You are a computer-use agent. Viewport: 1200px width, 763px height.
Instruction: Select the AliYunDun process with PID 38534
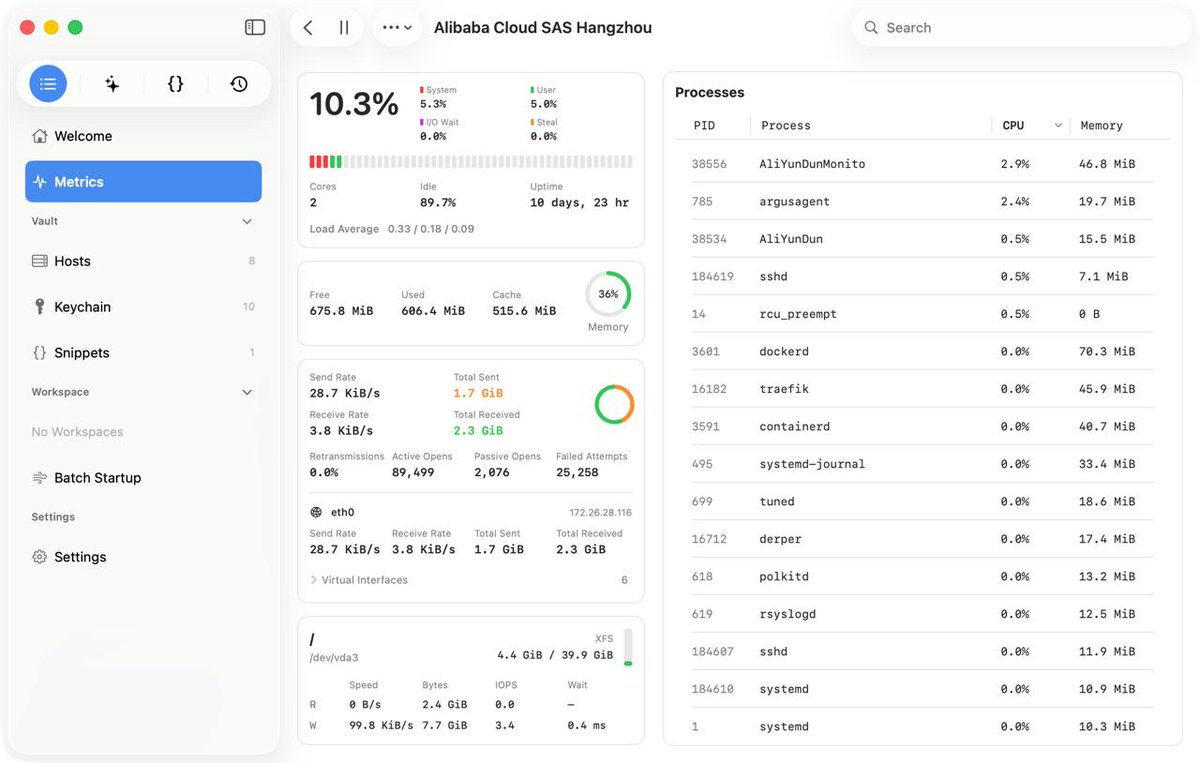(x=921, y=239)
